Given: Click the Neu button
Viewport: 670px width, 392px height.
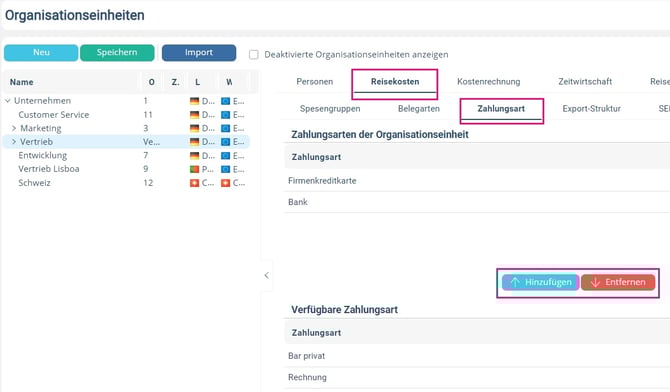Looking at the screenshot, I should 41,53.
